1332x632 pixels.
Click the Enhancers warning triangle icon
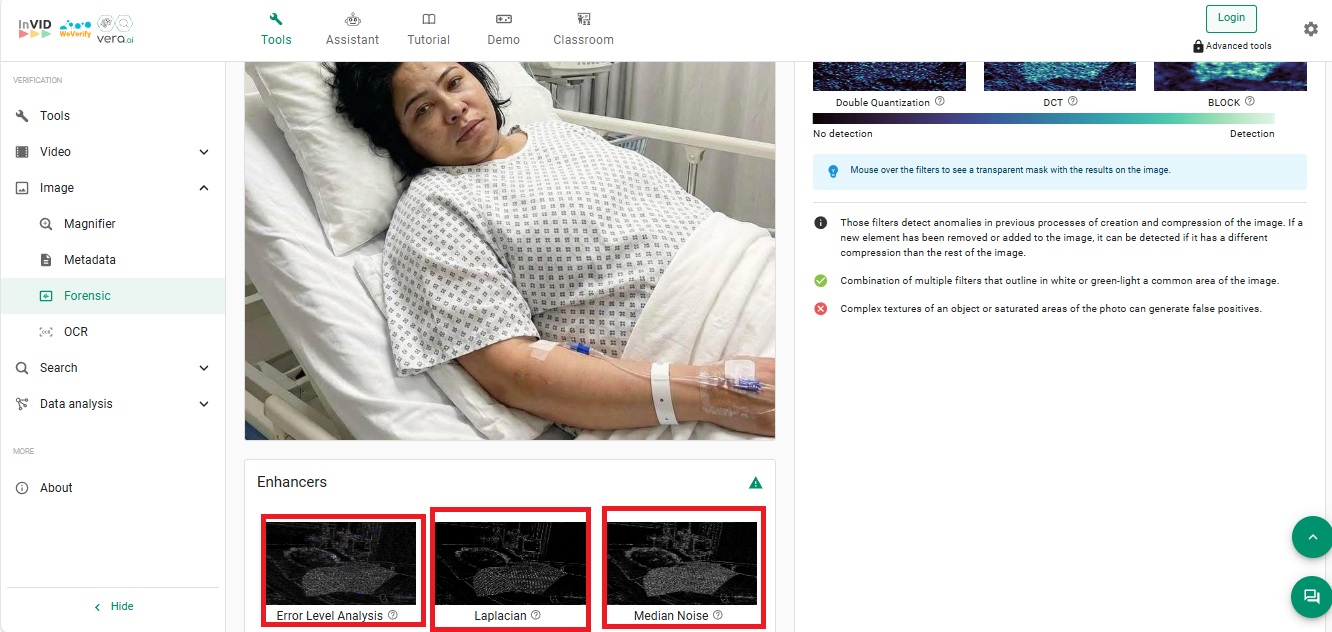[x=756, y=483]
